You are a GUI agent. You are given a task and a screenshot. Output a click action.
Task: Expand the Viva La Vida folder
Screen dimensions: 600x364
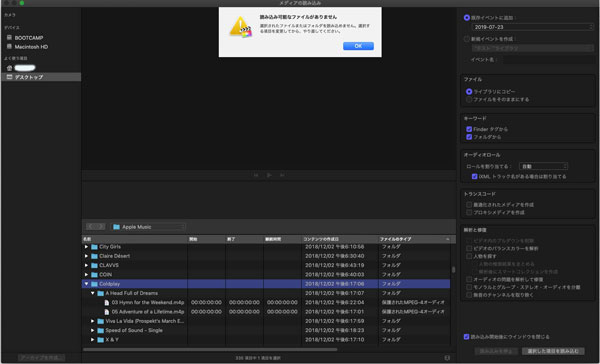click(93, 321)
